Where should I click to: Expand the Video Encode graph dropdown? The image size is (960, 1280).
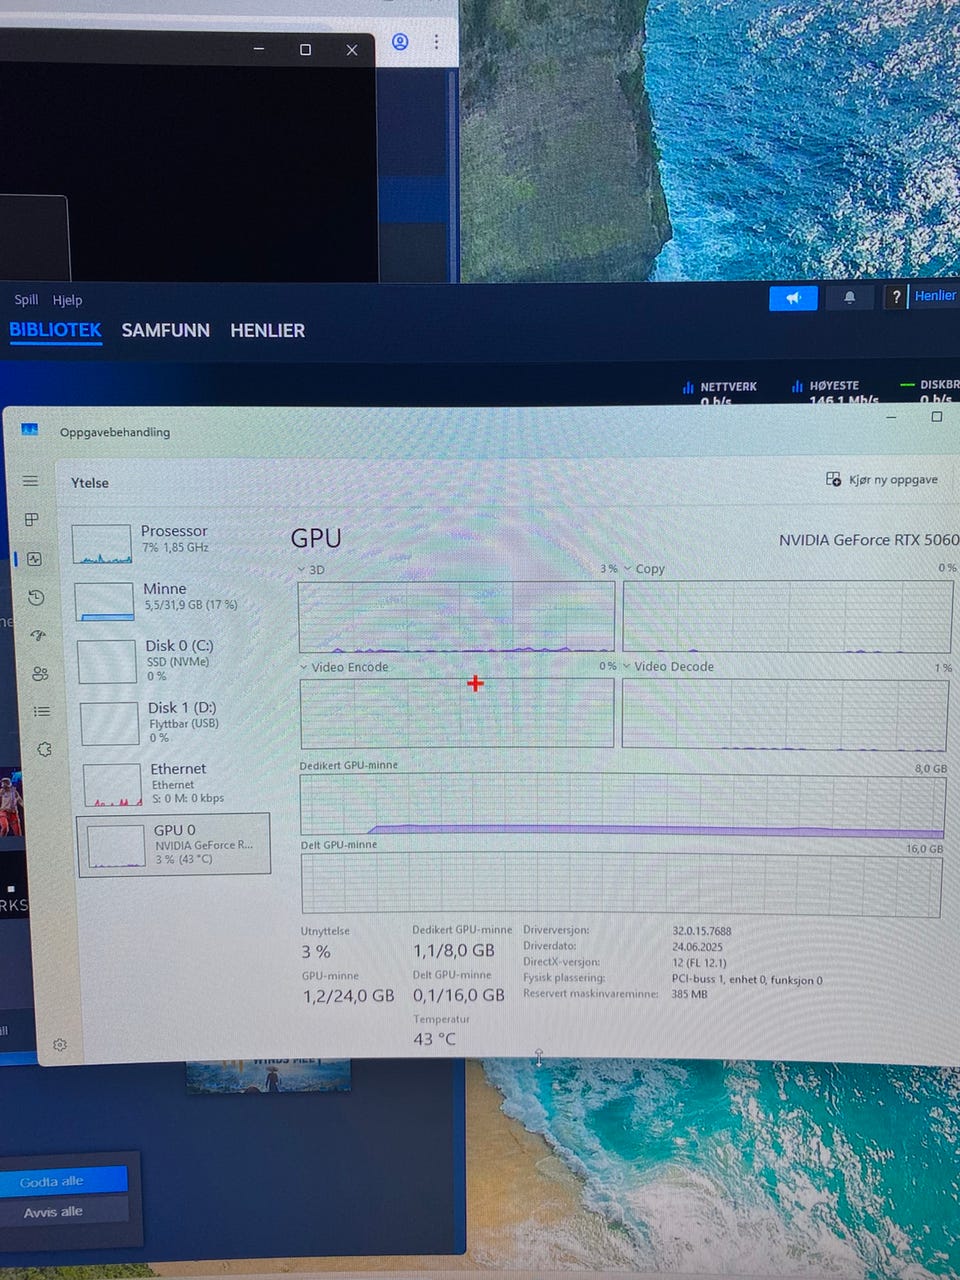tap(305, 667)
